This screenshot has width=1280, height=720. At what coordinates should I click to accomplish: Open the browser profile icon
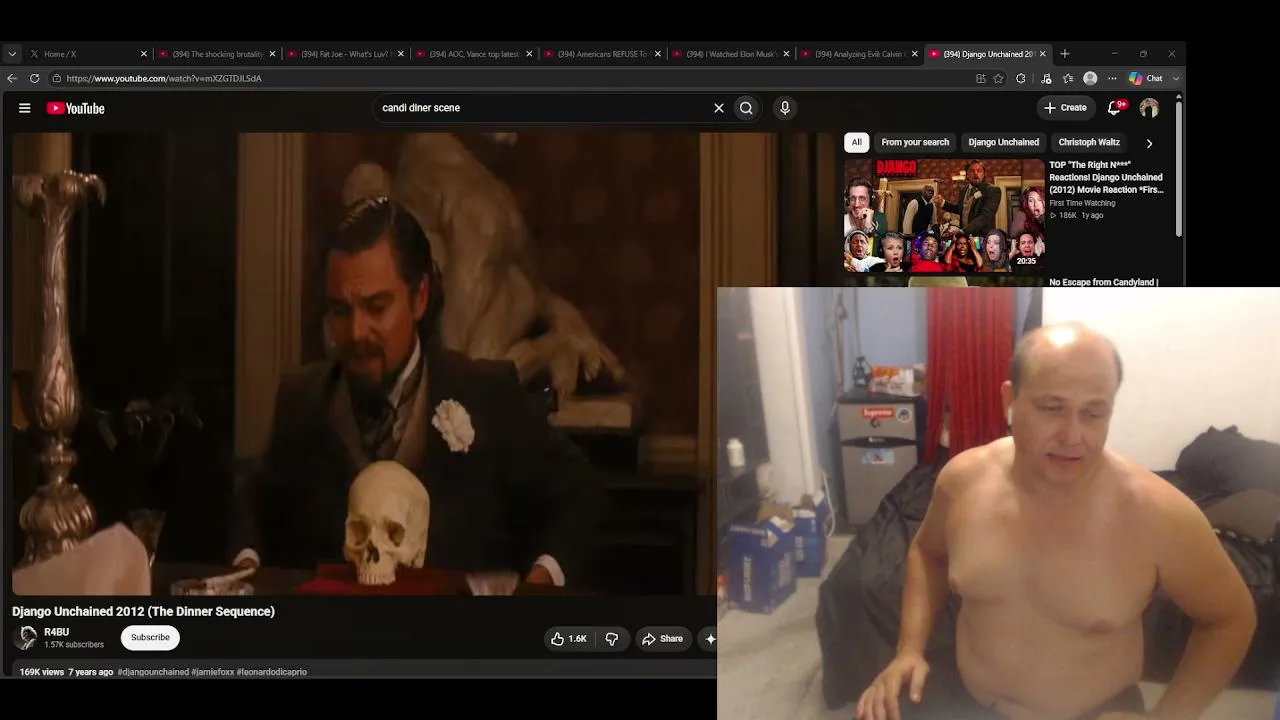click(1090, 78)
